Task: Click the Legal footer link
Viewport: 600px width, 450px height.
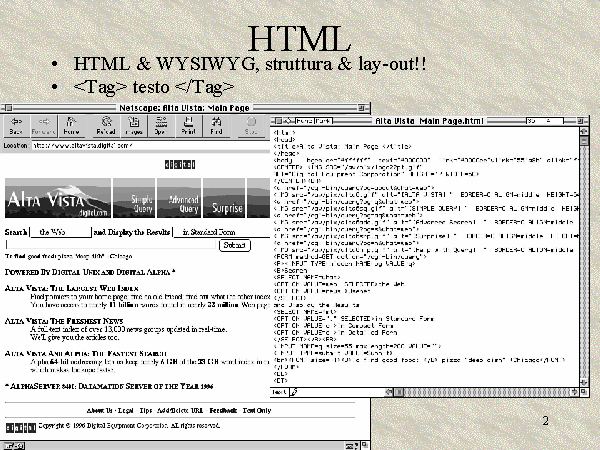Action: coord(125,410)
